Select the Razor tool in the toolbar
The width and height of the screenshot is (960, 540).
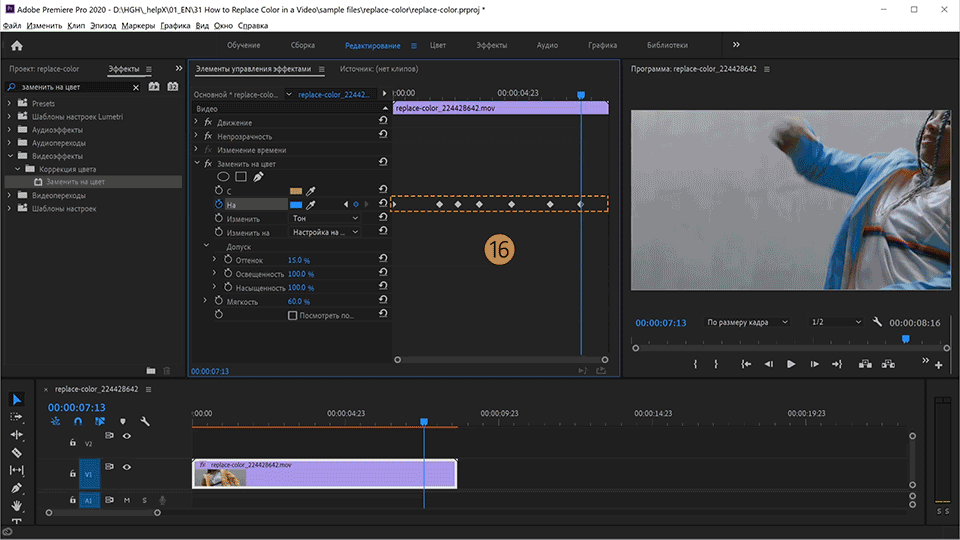(16, 452)
